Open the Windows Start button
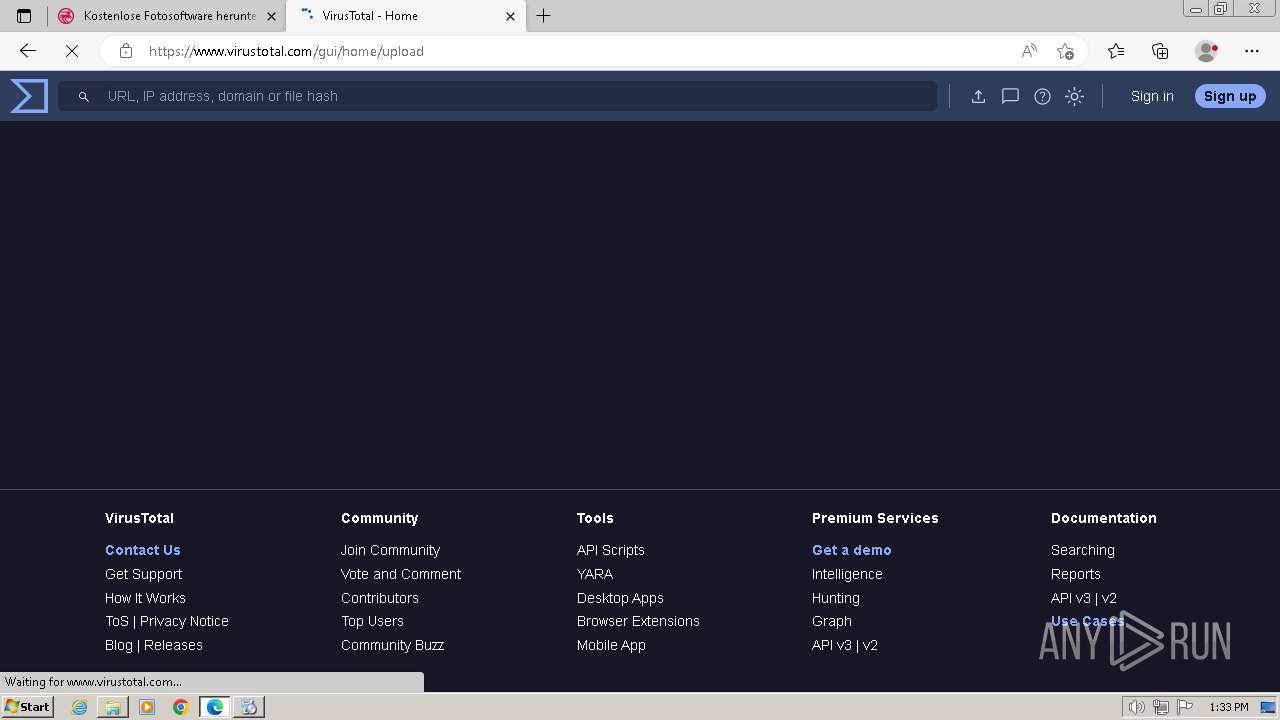This screenshot has width=1280, height=720. pyautogui.click(x=28, y=706)
